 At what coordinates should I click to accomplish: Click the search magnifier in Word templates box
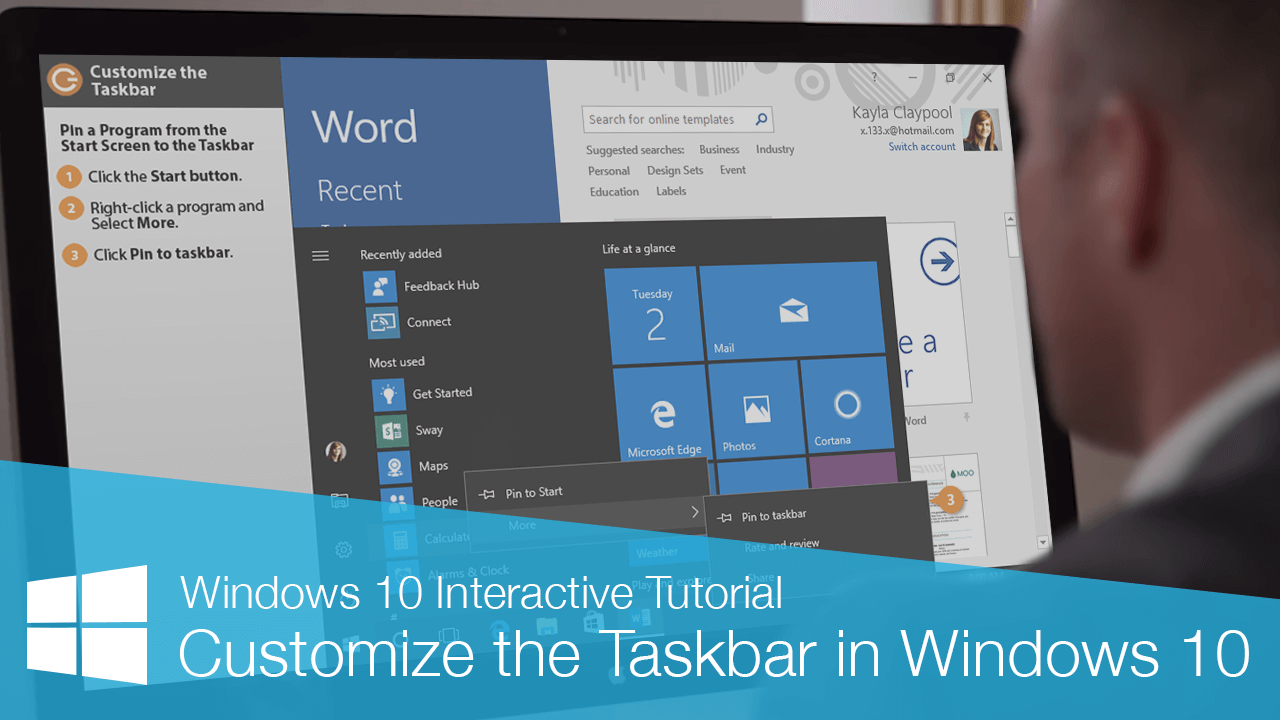(762, 119)
